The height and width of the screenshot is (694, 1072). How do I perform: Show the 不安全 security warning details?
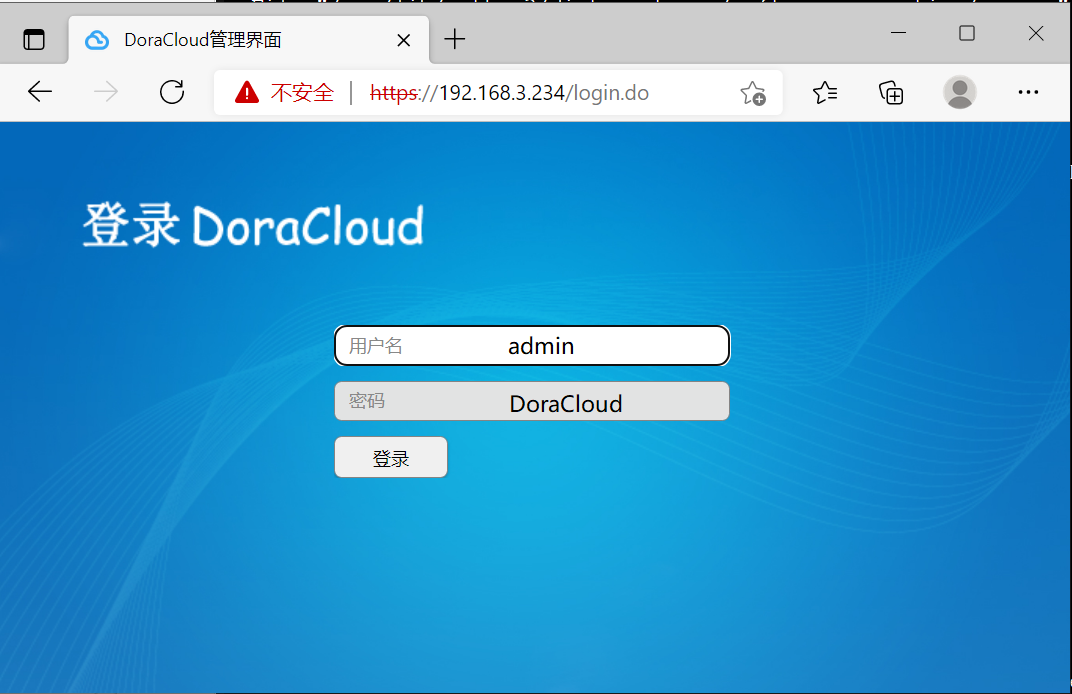(284, 92)
